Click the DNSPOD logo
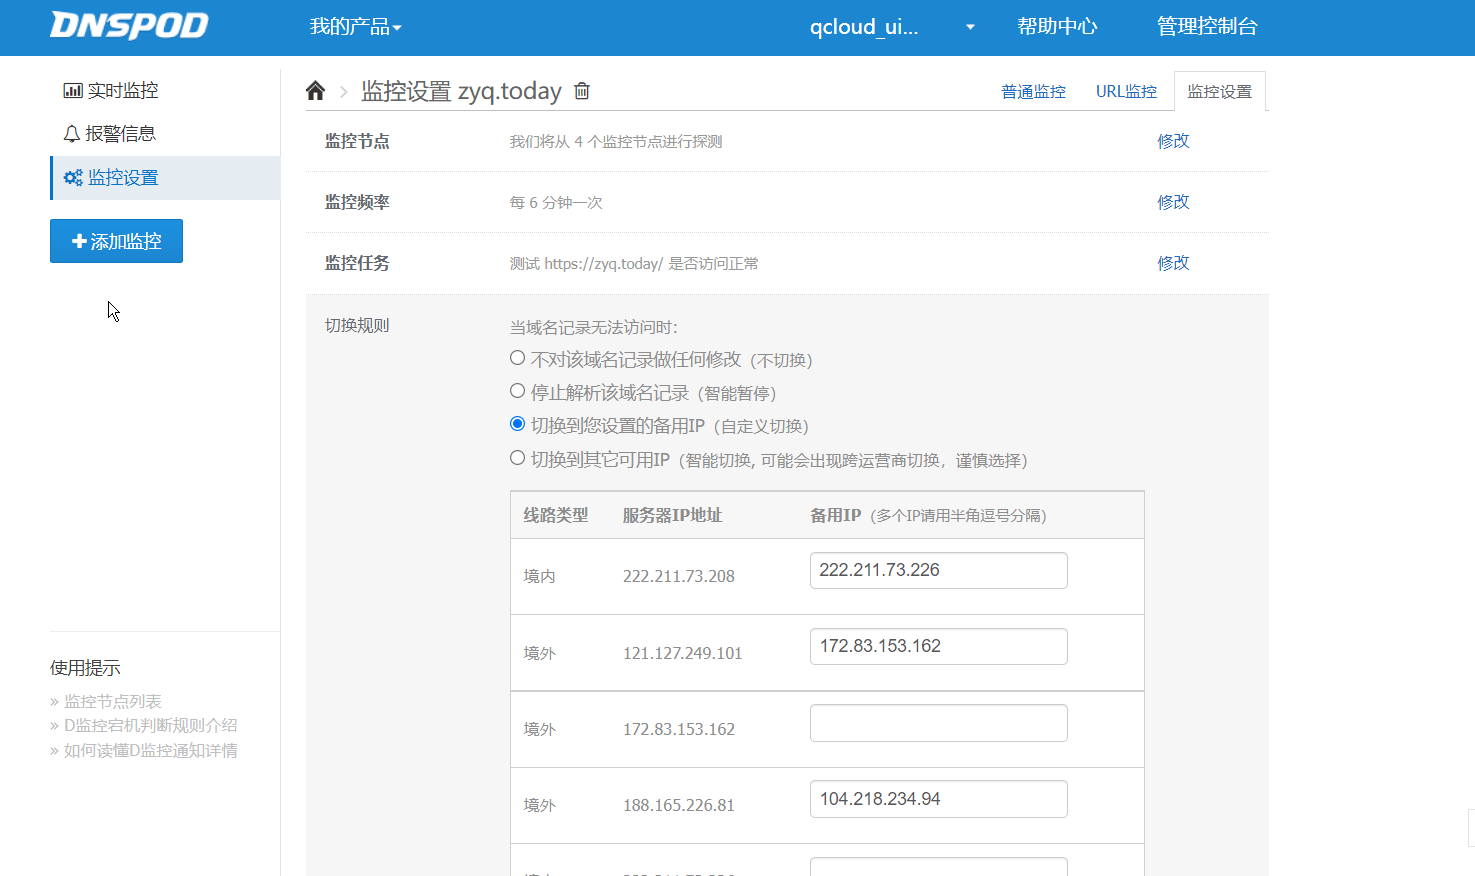 (129, 26)
